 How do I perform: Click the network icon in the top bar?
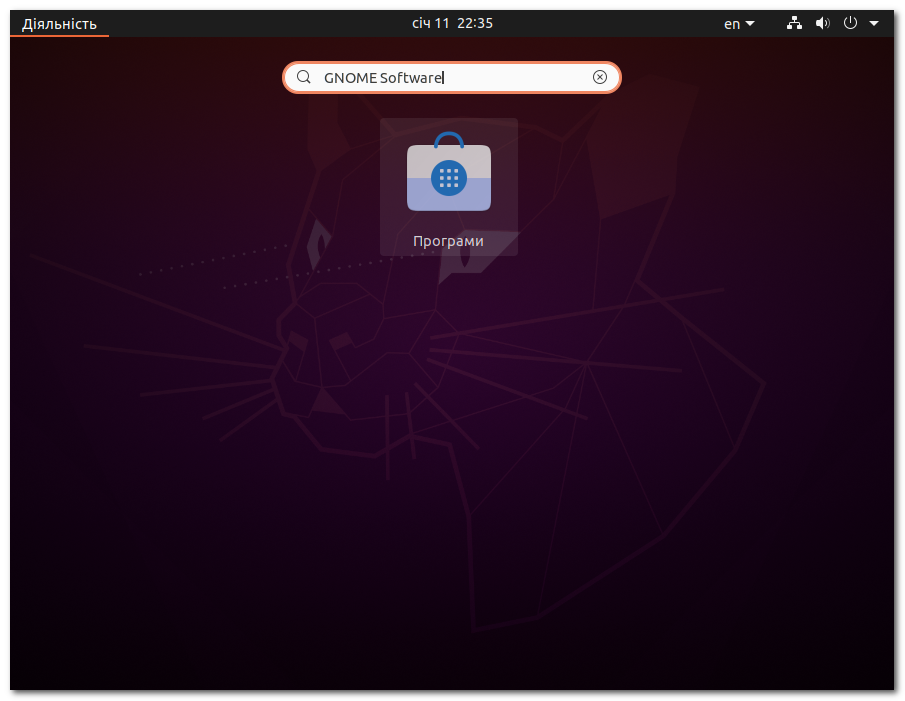click(x=794, y=22)
